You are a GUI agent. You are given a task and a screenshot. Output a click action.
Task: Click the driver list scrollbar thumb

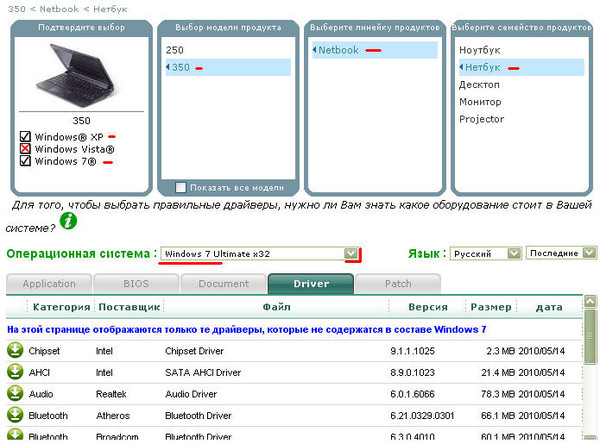[x=590, y=337]
